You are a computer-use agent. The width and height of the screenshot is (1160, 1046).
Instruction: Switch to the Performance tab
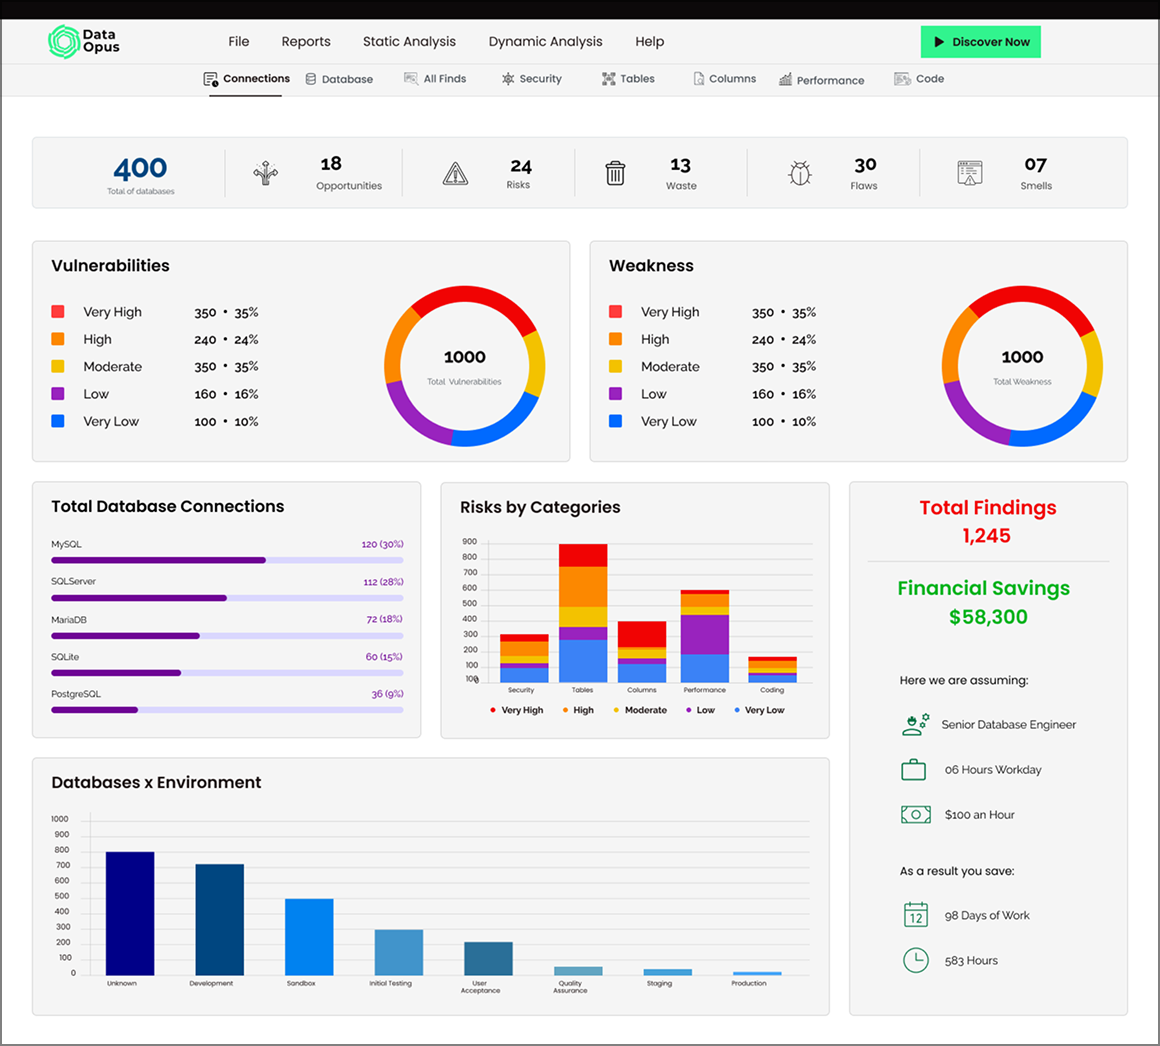tap(821, 80)
